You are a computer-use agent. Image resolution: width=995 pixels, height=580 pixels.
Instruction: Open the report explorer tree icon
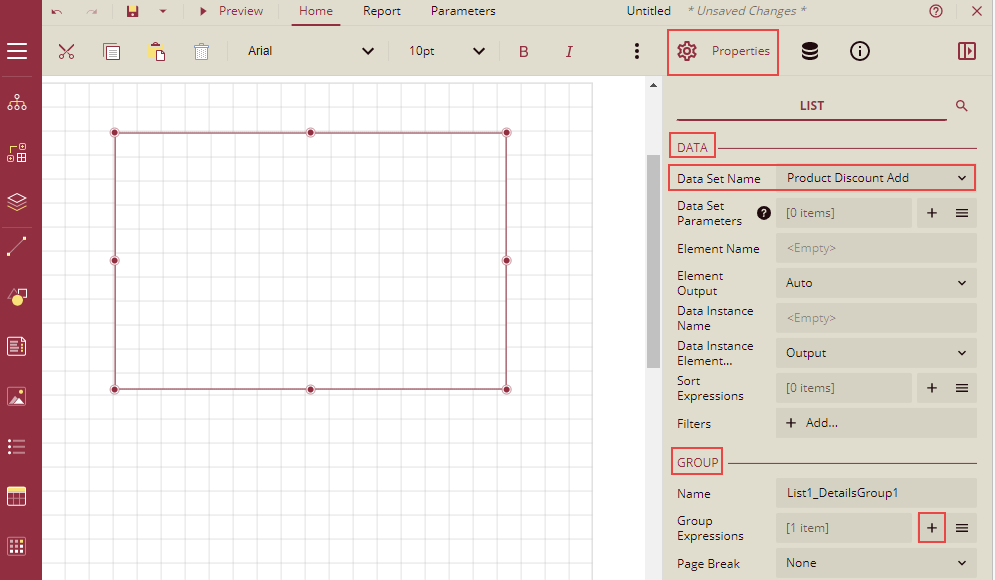[17, 102]
